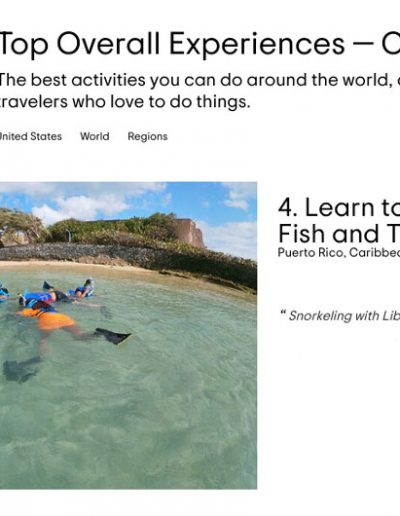This screenshot has height=516, width=400.
Task: Click the submerged dark fins in the photo
Action: pyautogui.click(x=21, y=369)
